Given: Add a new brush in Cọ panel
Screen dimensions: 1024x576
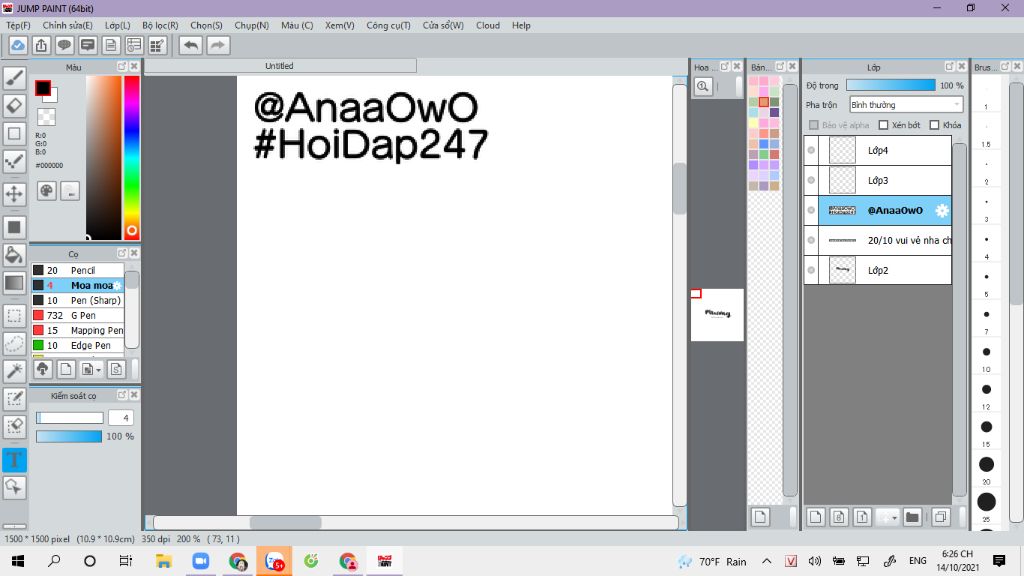Looking at the screenshot, I should tap(66, 369).
